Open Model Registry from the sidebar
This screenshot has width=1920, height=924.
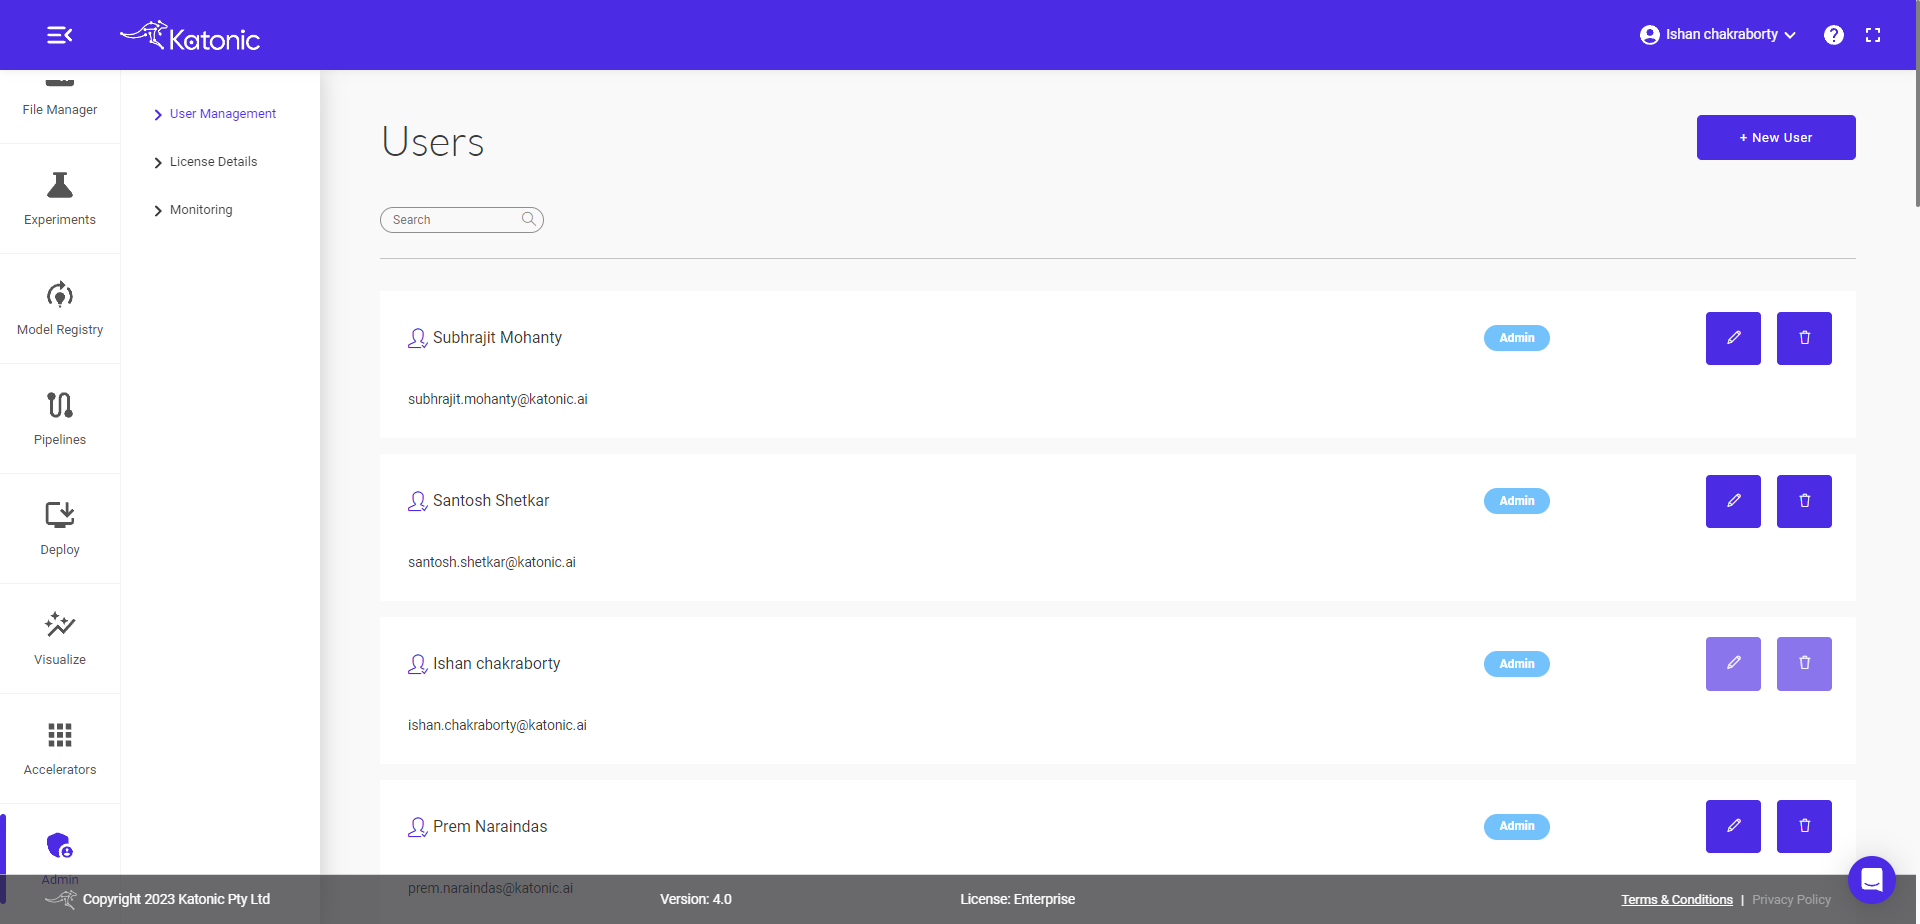(60, 309)
